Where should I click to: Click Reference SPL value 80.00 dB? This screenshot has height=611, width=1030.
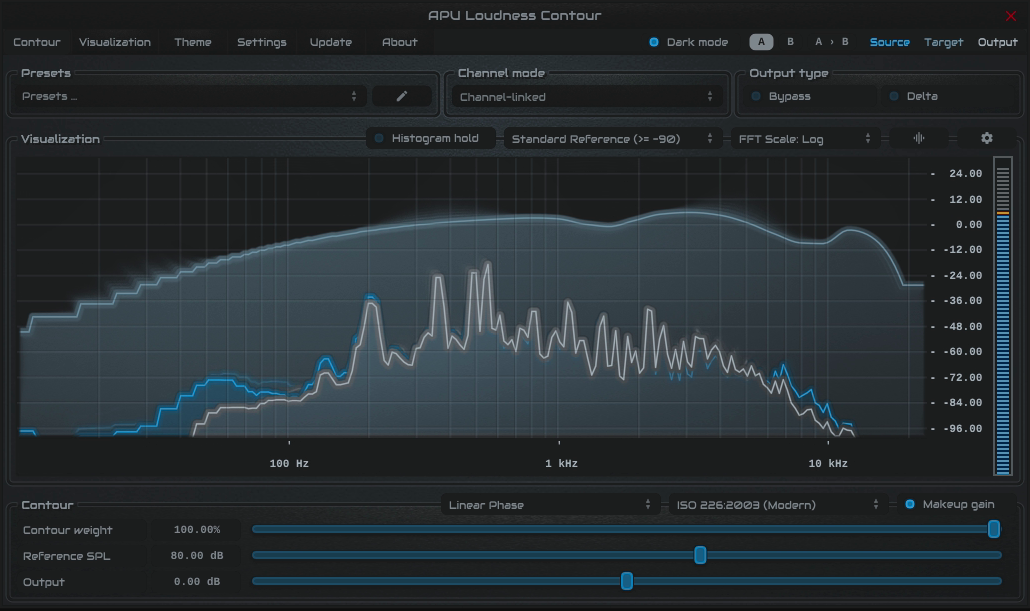pyautogui.click(x=196, y=556)
